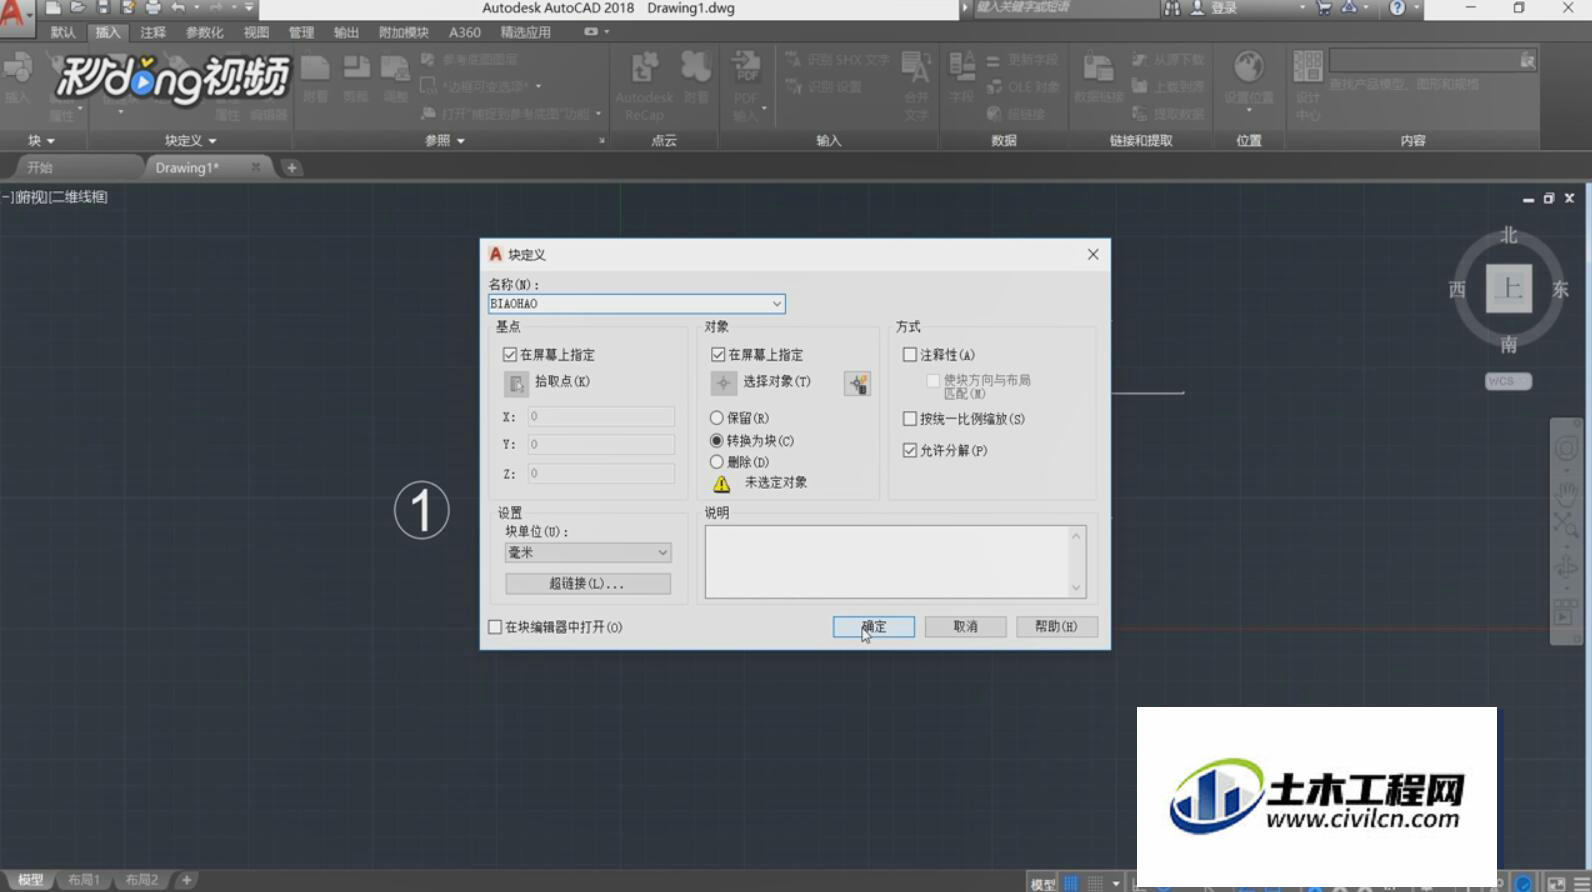This screenshot has width=1592, height=892.
Task: Click the 帮助(H) button
Action: click(1057, 627)
